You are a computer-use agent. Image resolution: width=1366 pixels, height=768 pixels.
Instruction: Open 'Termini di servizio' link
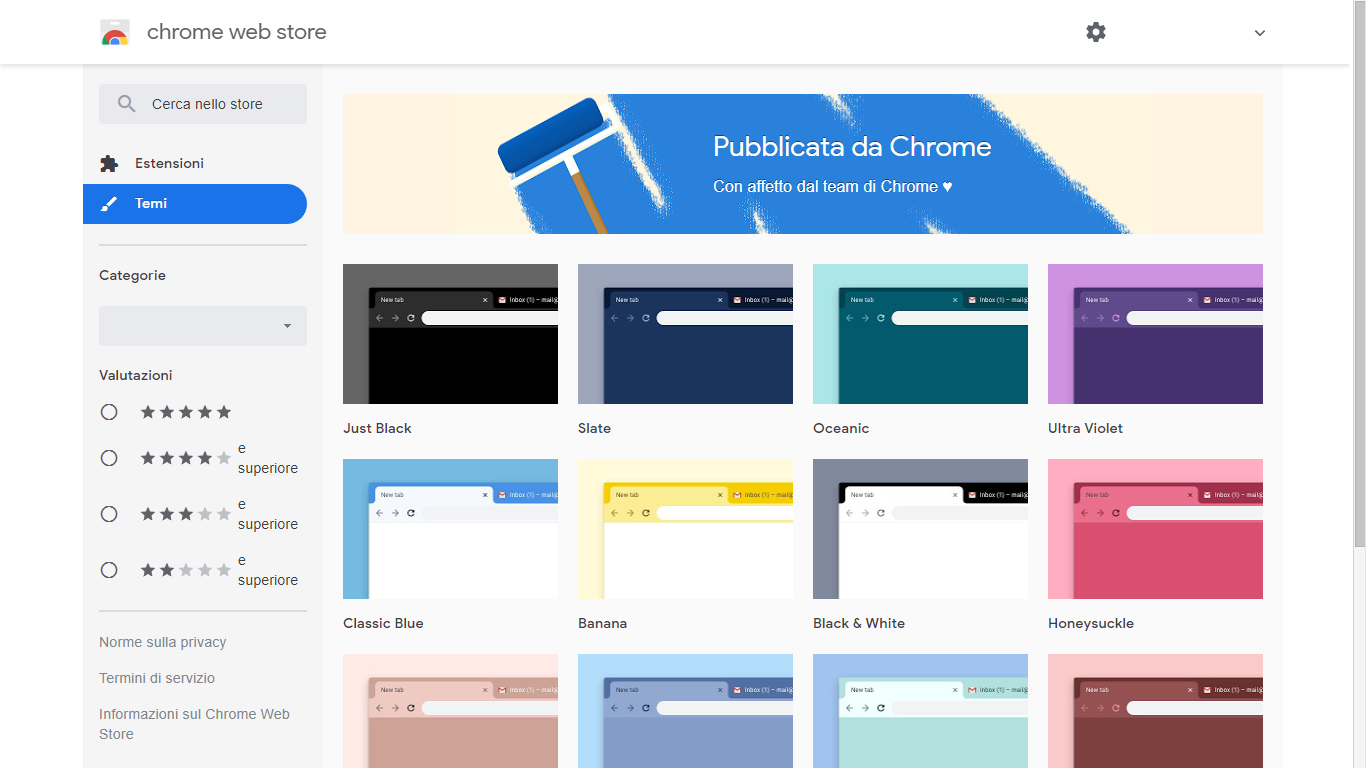(157, 678)
